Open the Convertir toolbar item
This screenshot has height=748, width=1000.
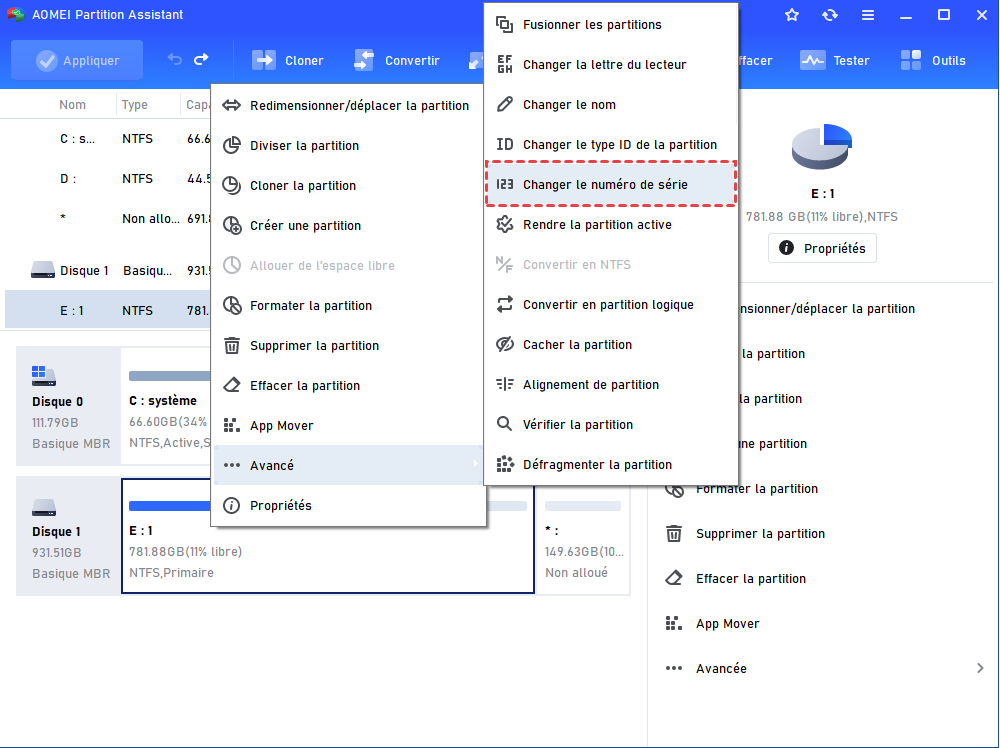[397, 61]
